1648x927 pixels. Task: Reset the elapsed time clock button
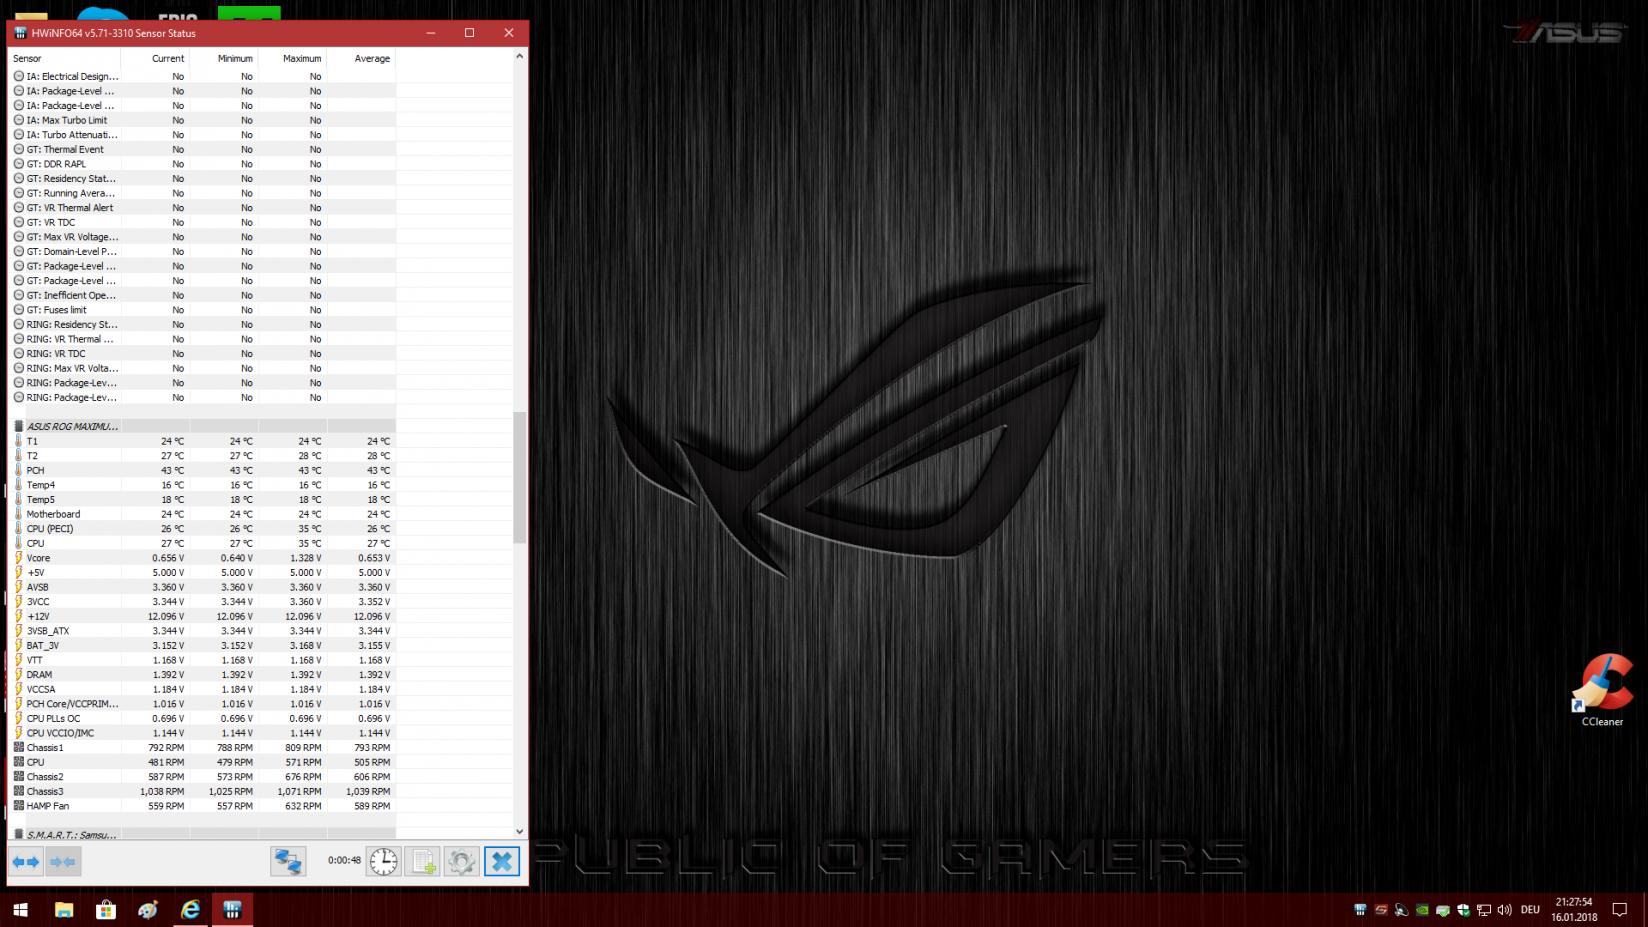pos(384,861)
